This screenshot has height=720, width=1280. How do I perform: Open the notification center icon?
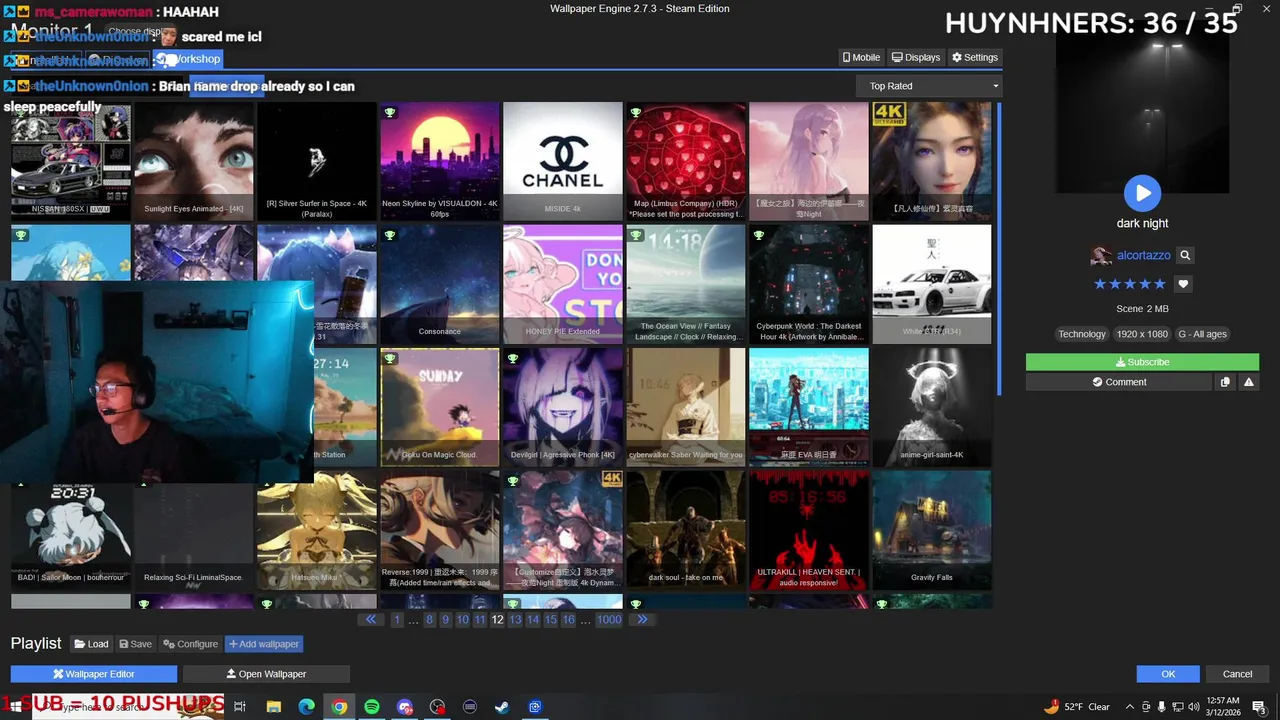(x=1259, y=707)
